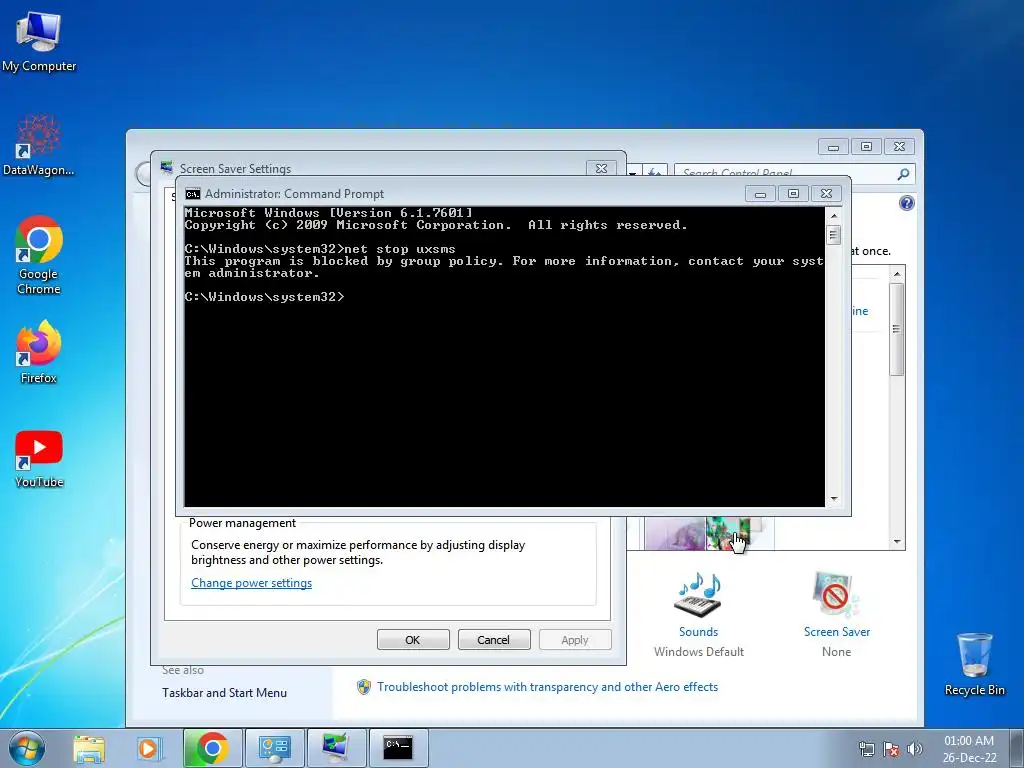The image size is (1024, 768).
Task: Open My Computer desktop icon
Action: (x=39, y=40)
